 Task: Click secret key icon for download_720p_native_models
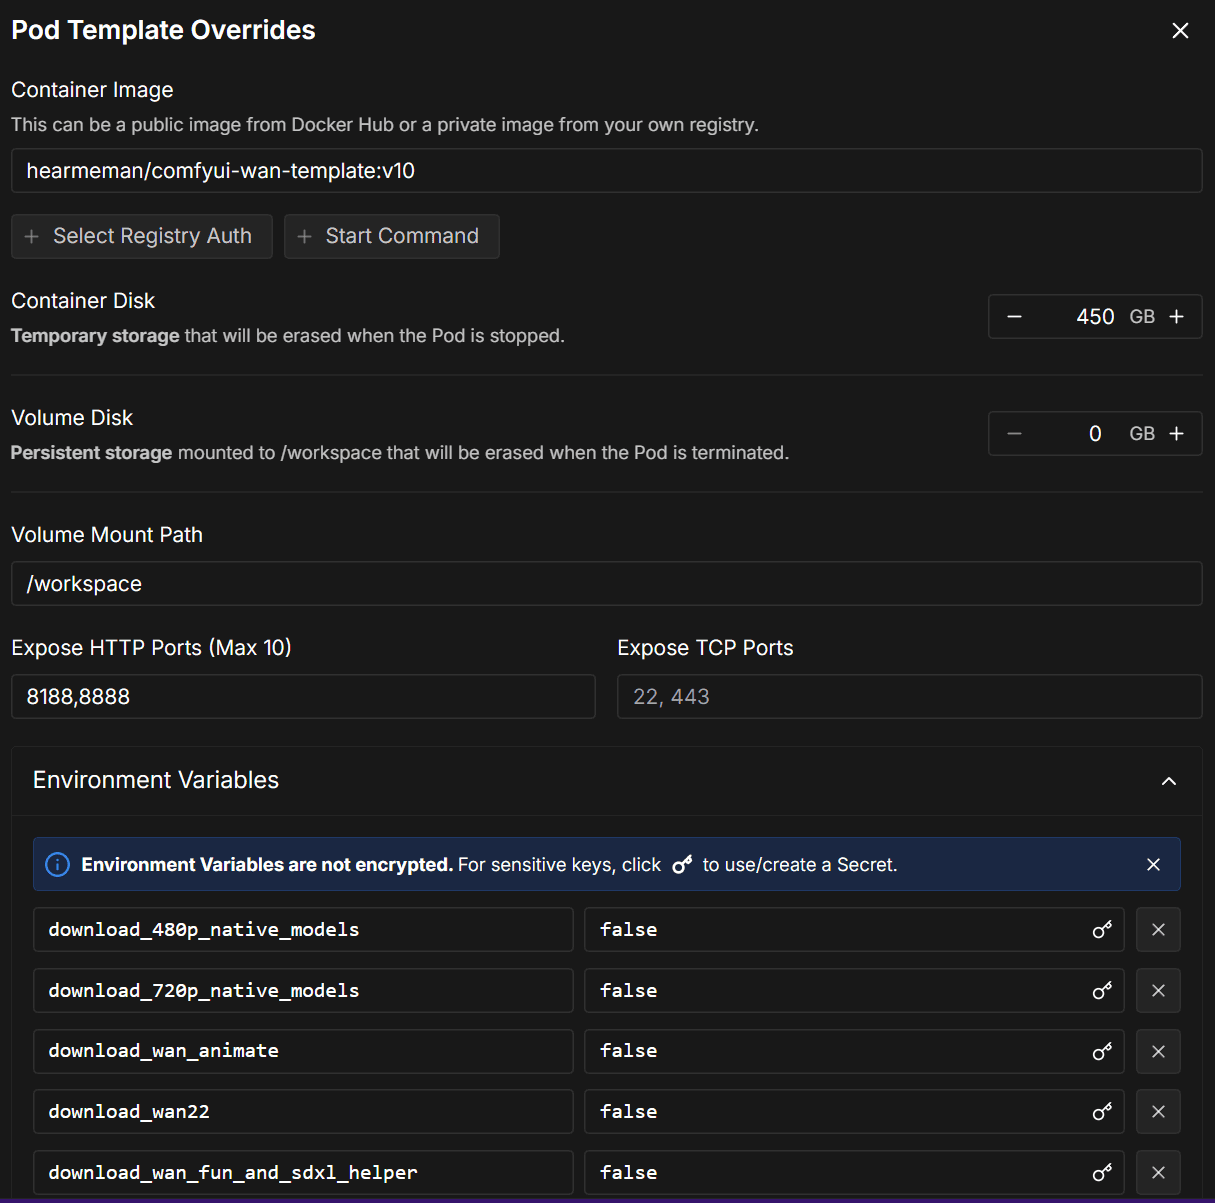(1101, 991)
